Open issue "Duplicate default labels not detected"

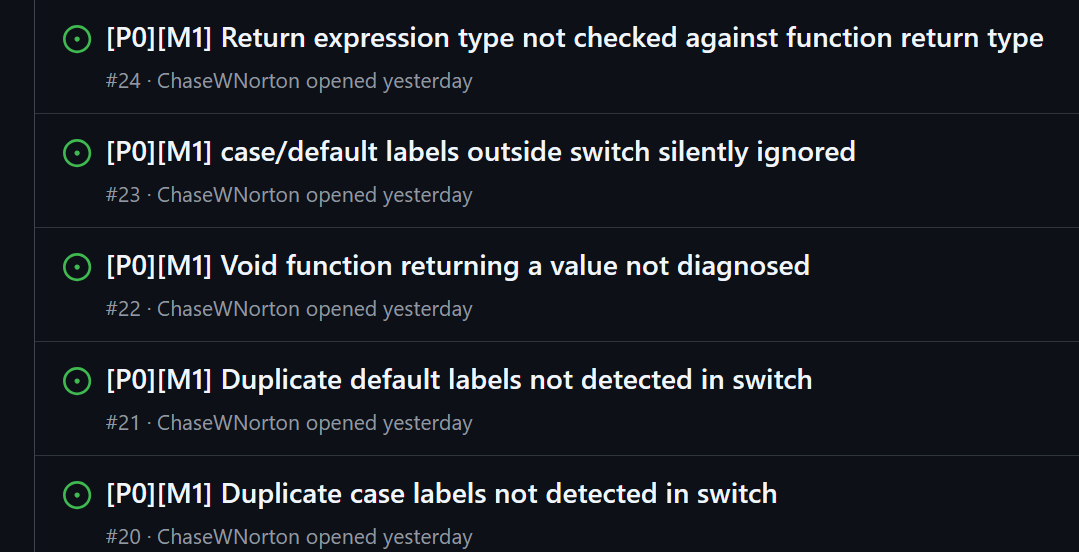tap(459, 381)
